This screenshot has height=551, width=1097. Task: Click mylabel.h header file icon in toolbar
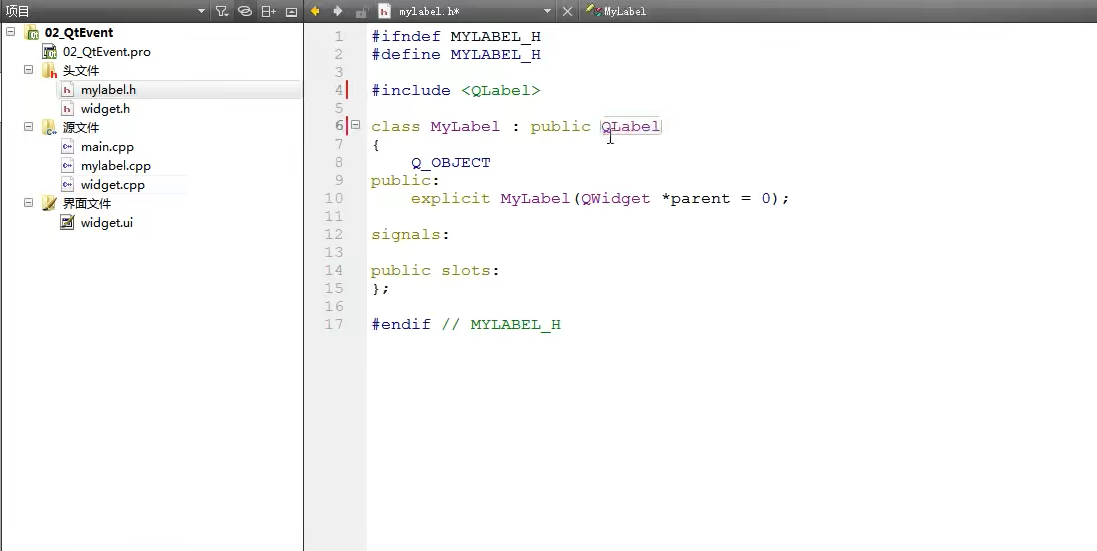point(384,11)
